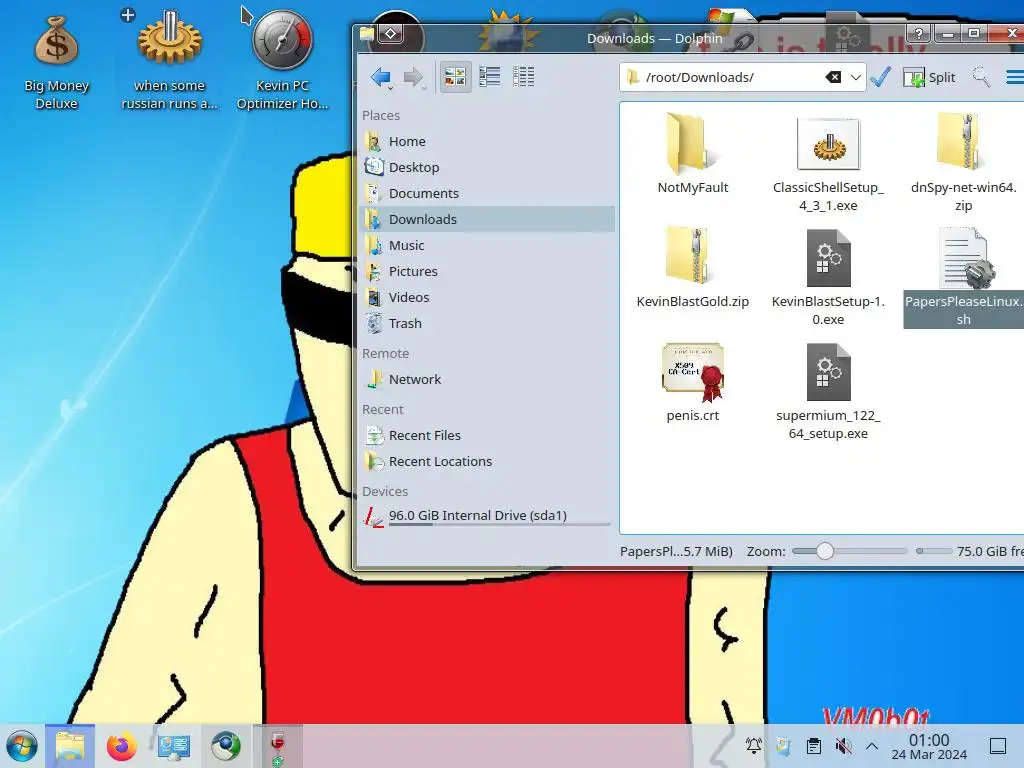Open the Dolphin search tool

981,77
